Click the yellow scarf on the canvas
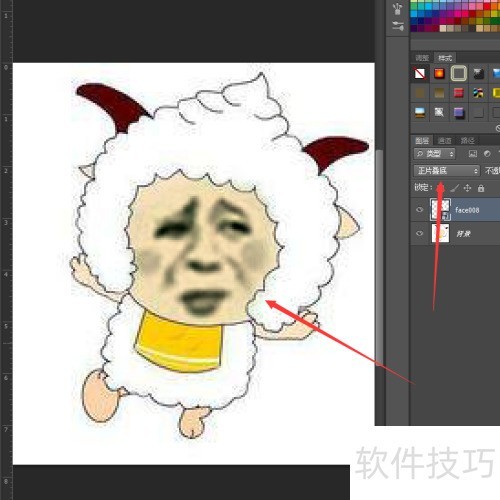This screenshot has height=500, width=500. [x=179, y=342]
